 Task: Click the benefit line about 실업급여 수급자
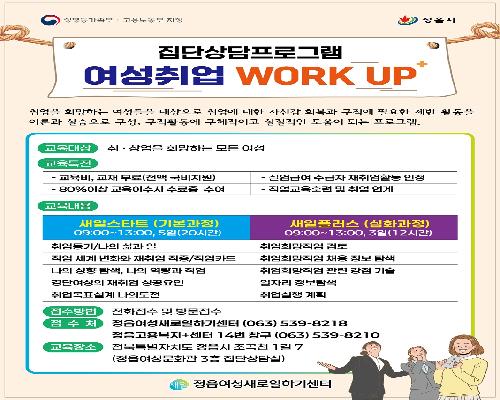(343, 177)
